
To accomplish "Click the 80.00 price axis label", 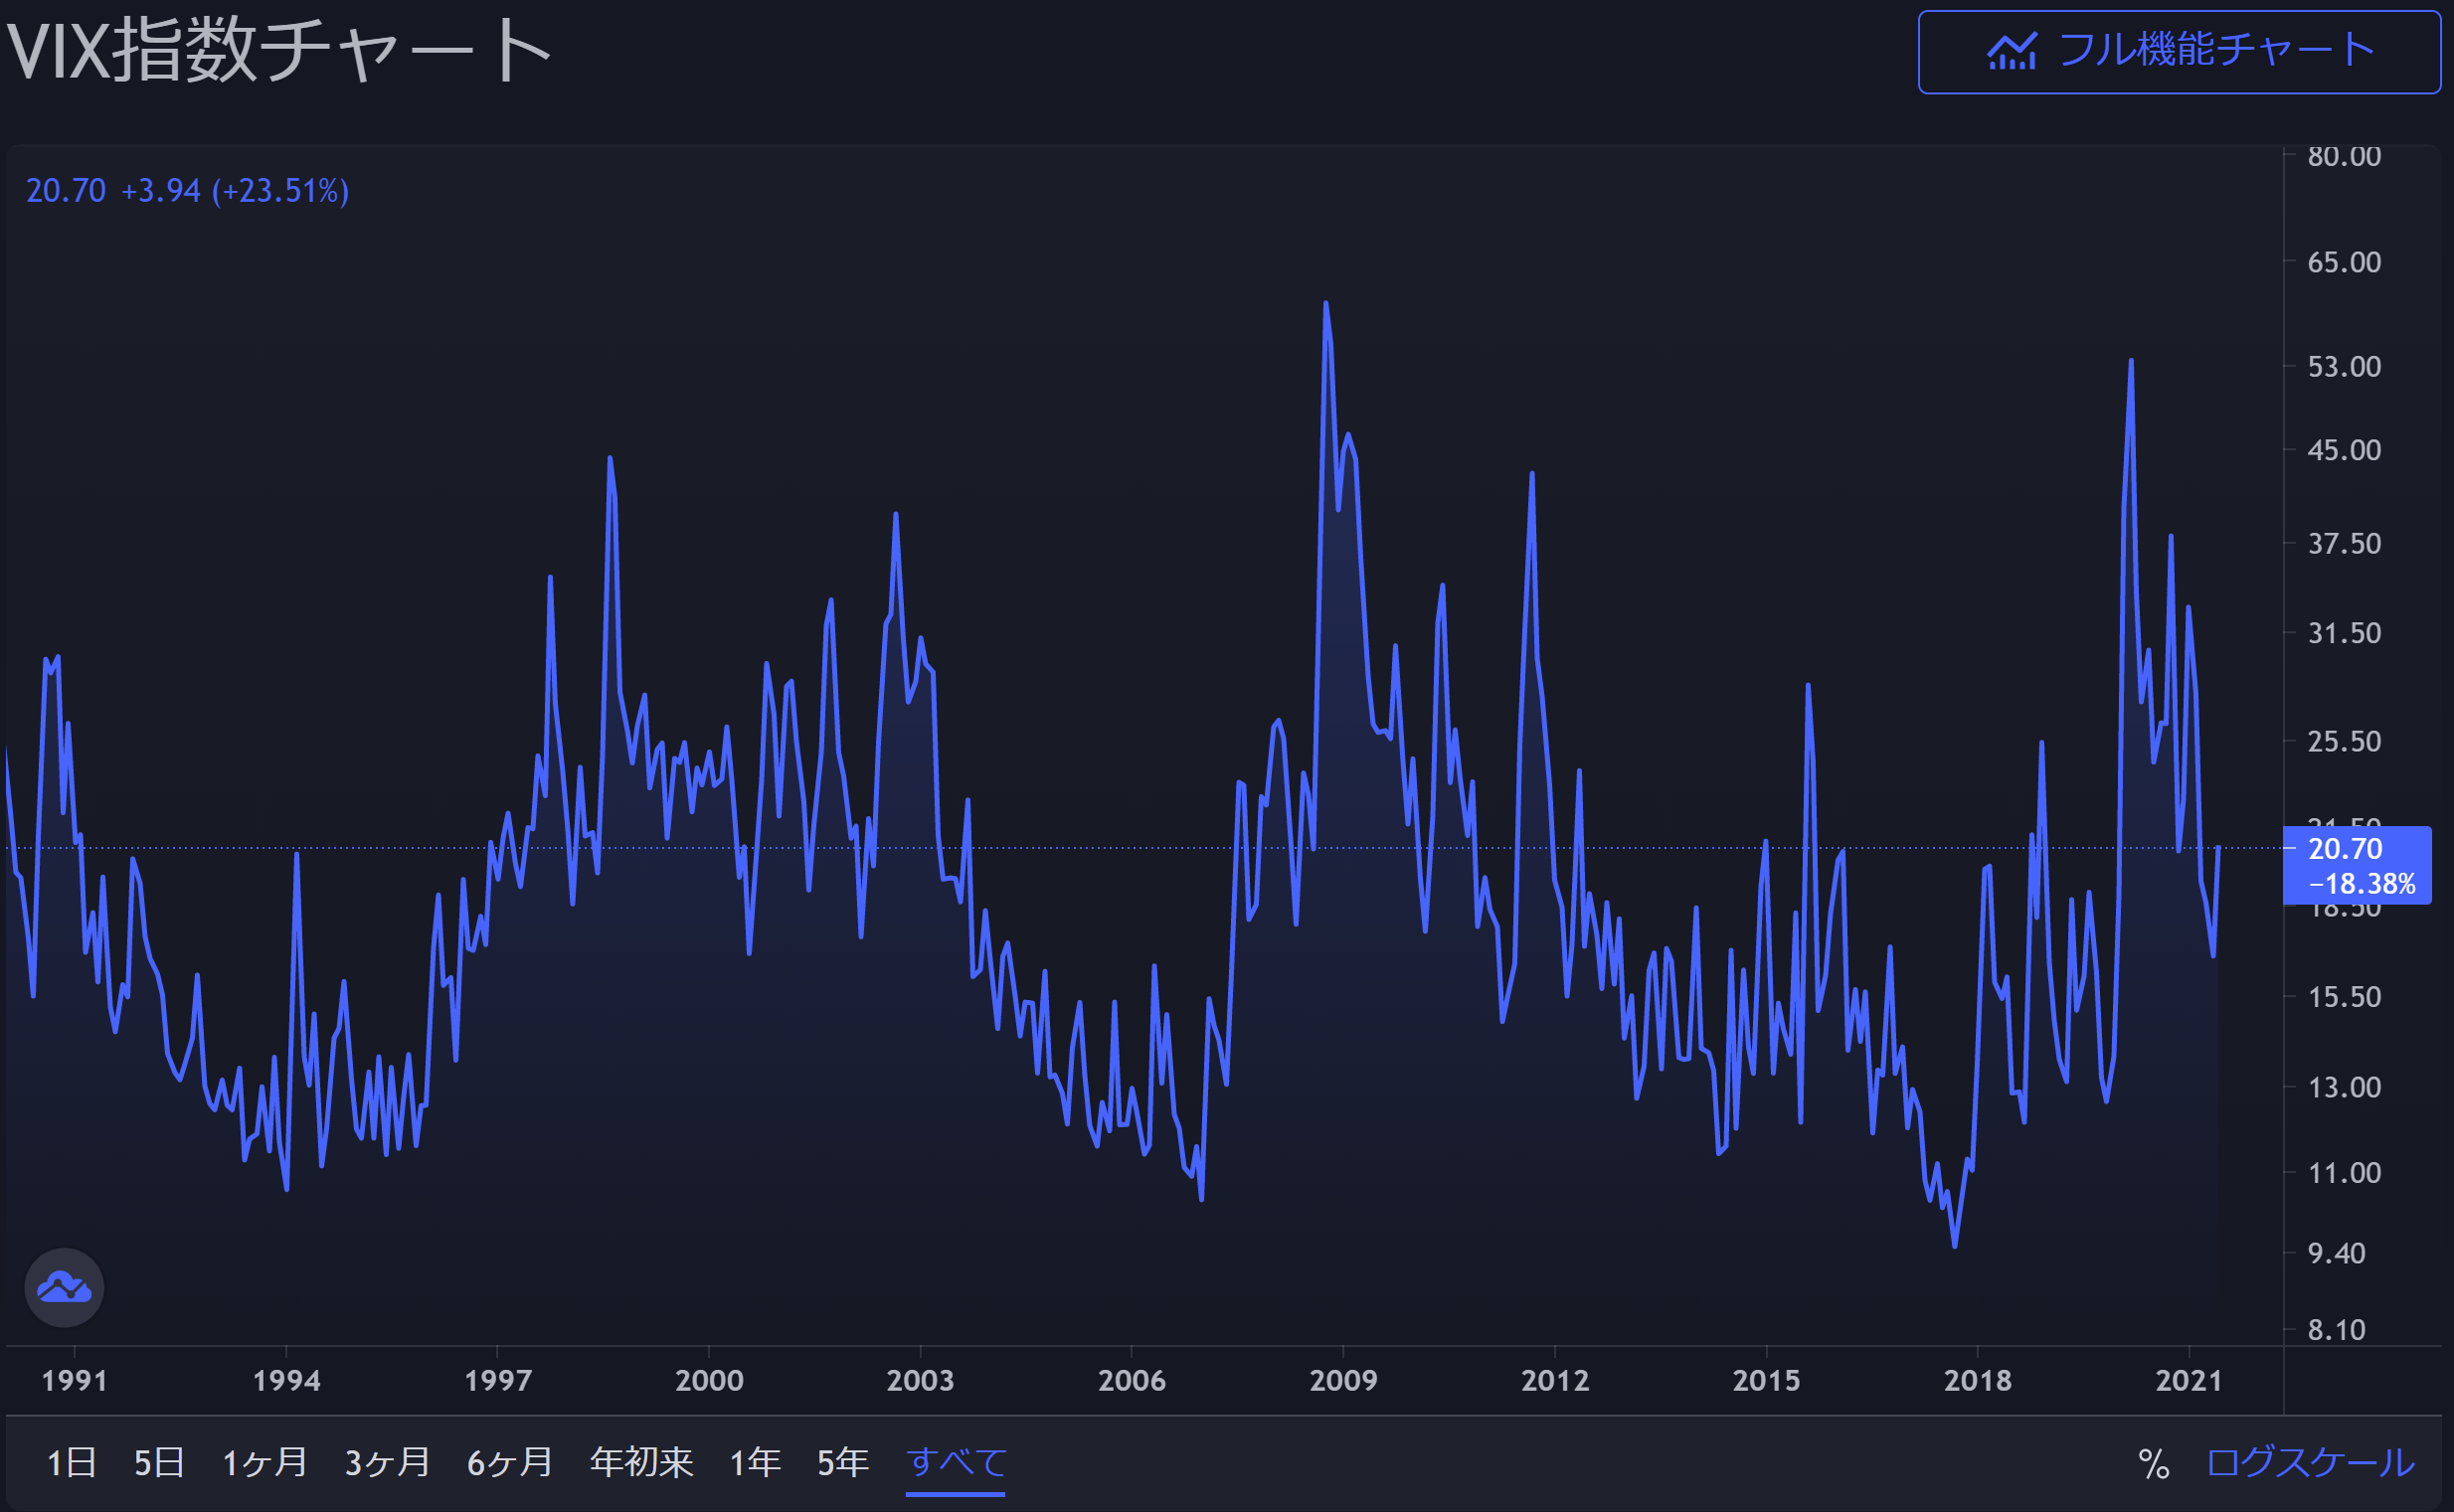I will click(x=2343, y=156).
